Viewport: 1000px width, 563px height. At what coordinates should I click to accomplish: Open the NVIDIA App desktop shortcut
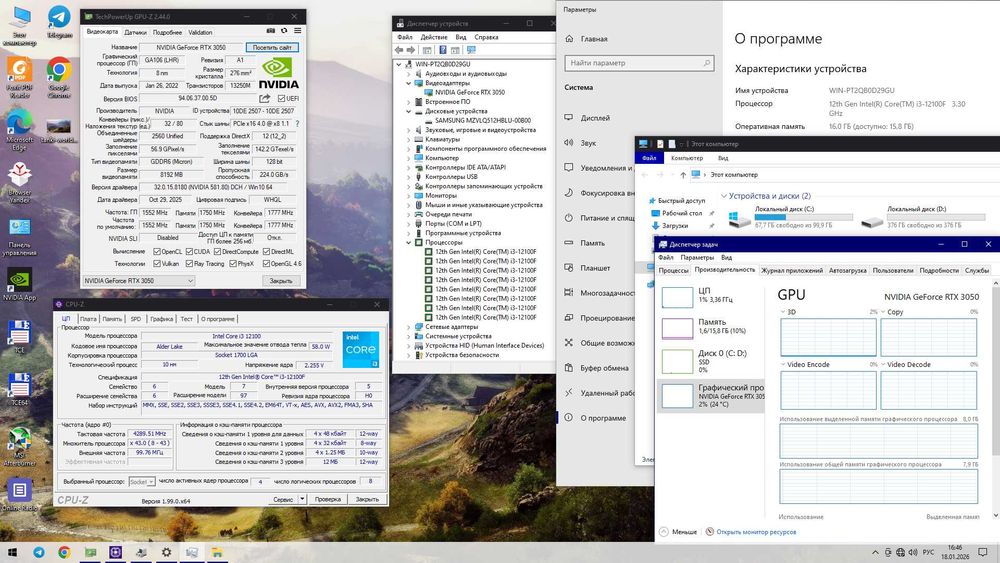click(19, 284)
